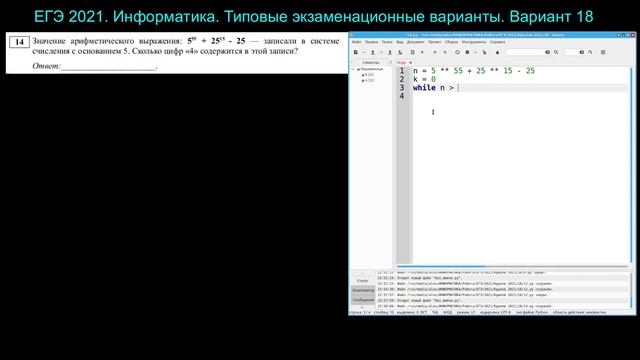The height and width of the screenshot is (360, 640).
Task: Click the 'строка 3/4' status bar entry
Action: 361,312
